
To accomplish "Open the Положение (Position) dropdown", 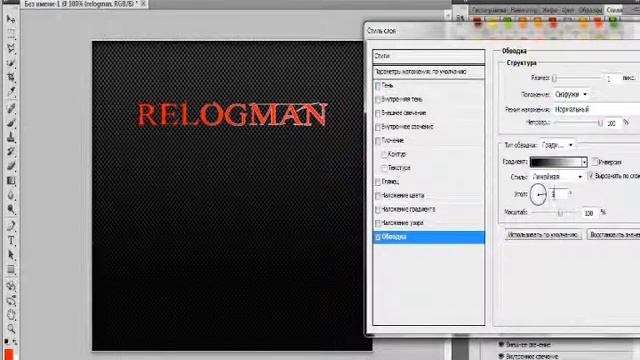I will (571, 94).
